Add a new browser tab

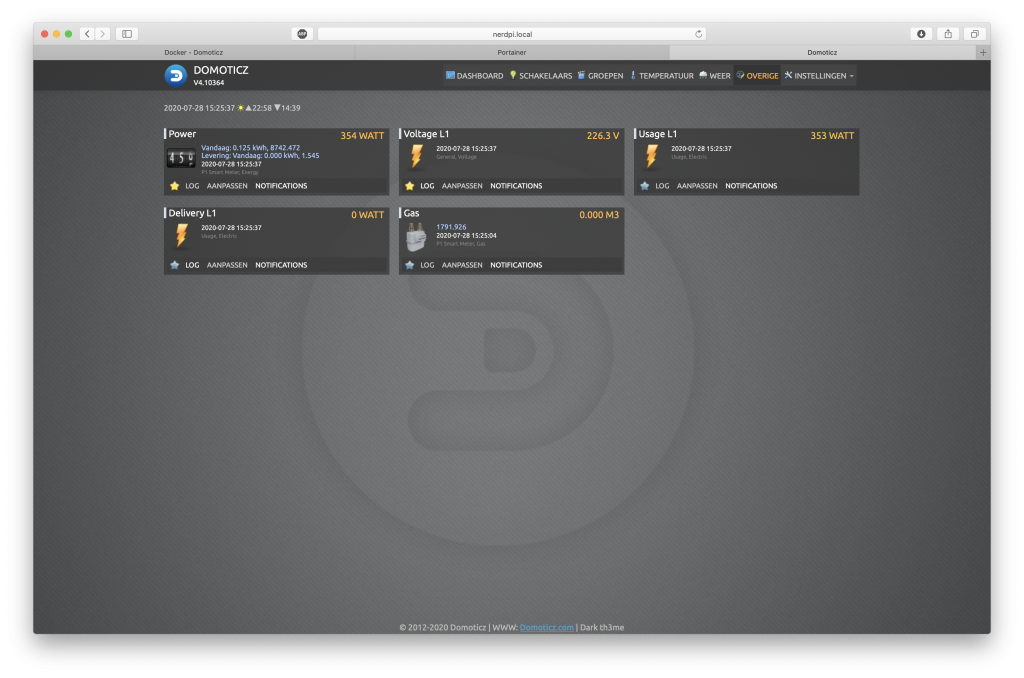pos(983,52)
